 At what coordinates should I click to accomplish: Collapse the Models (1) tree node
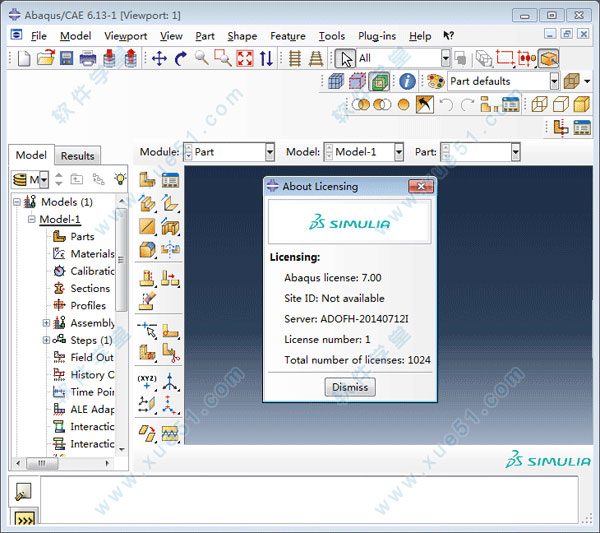[17, 202]
